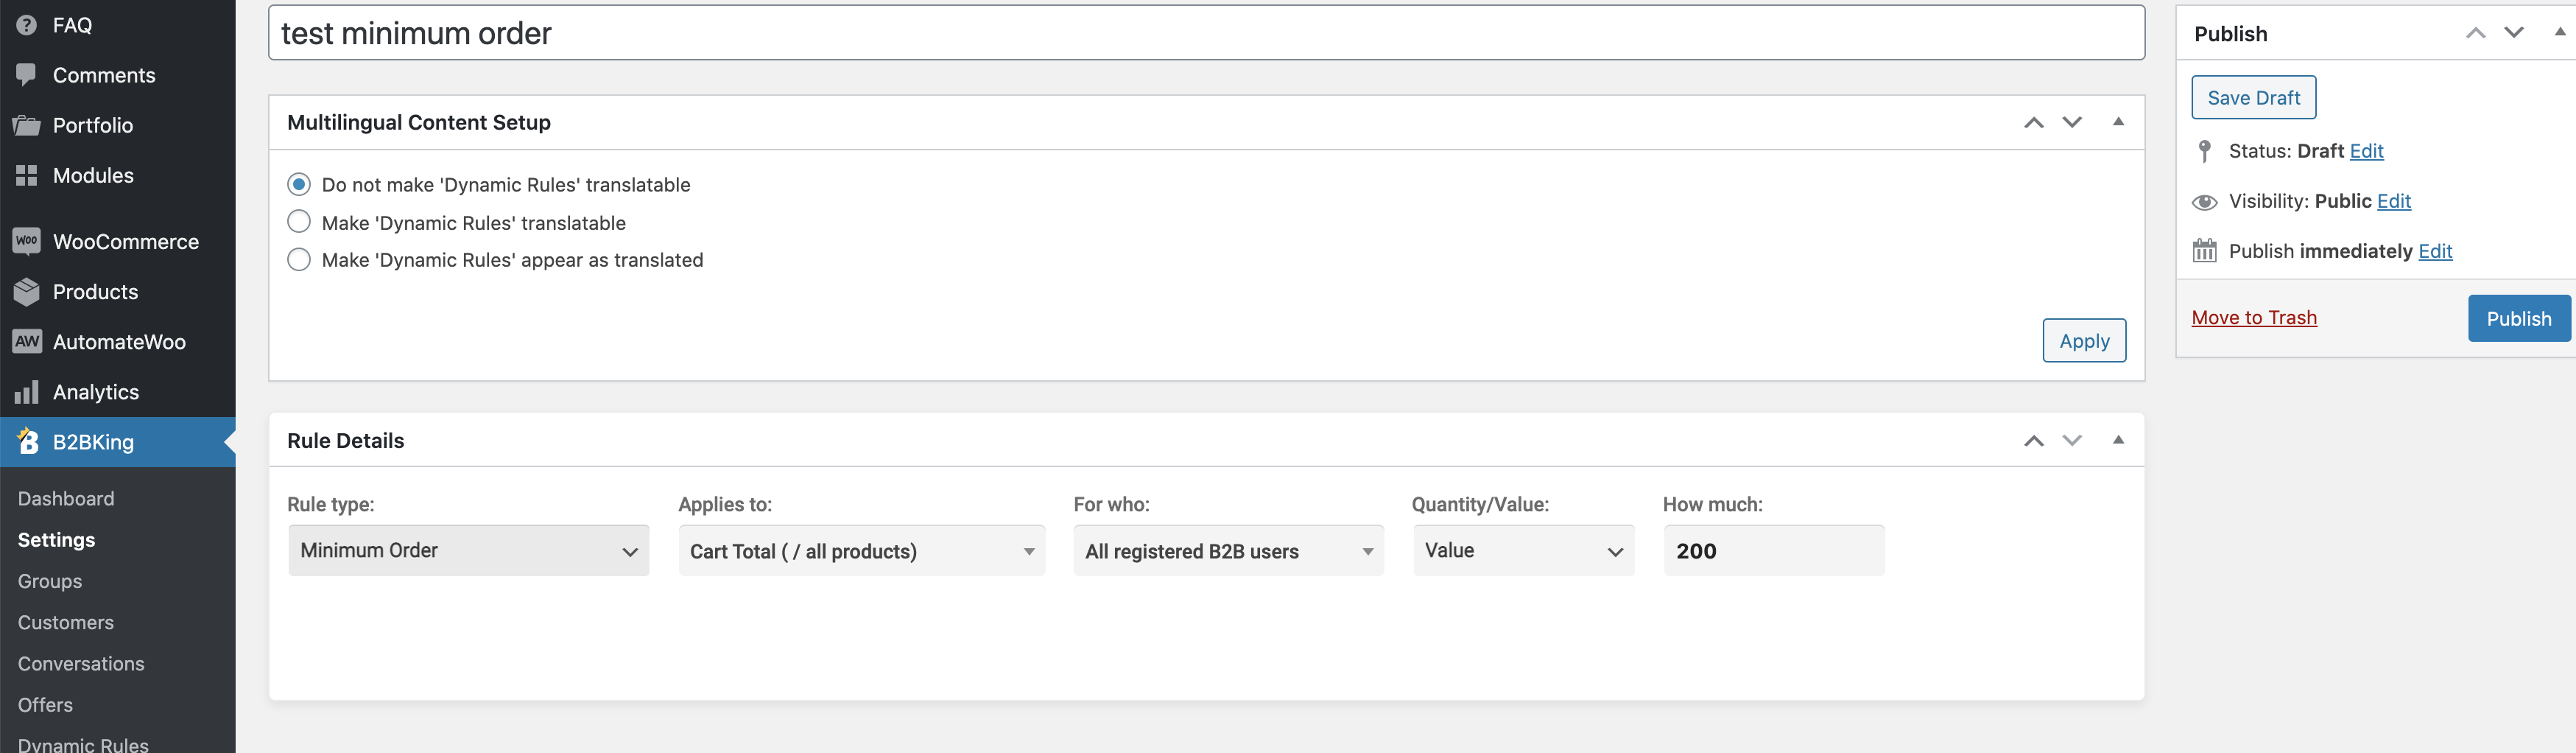The width and height of the screenshot is (2576, 753).
Task: Move Multilingual Content Setup panel down
Action: (x=2072, y=122)
